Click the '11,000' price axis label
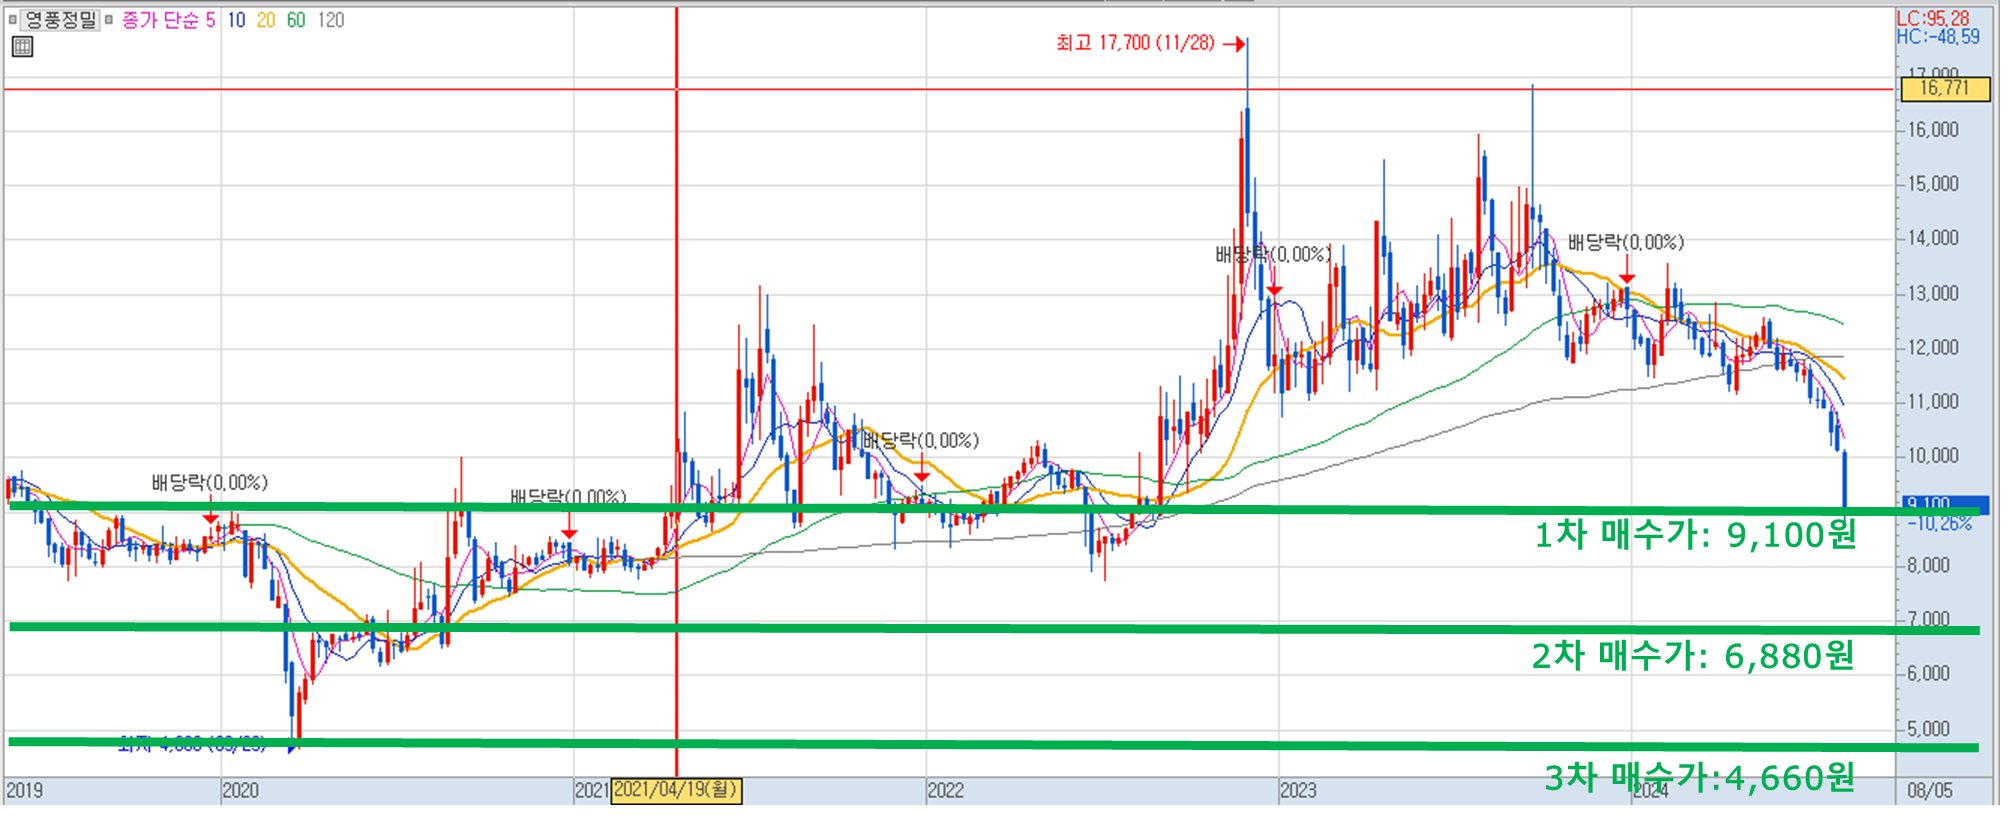This screenshot has width=2007, height=817. coord(1933,402)
